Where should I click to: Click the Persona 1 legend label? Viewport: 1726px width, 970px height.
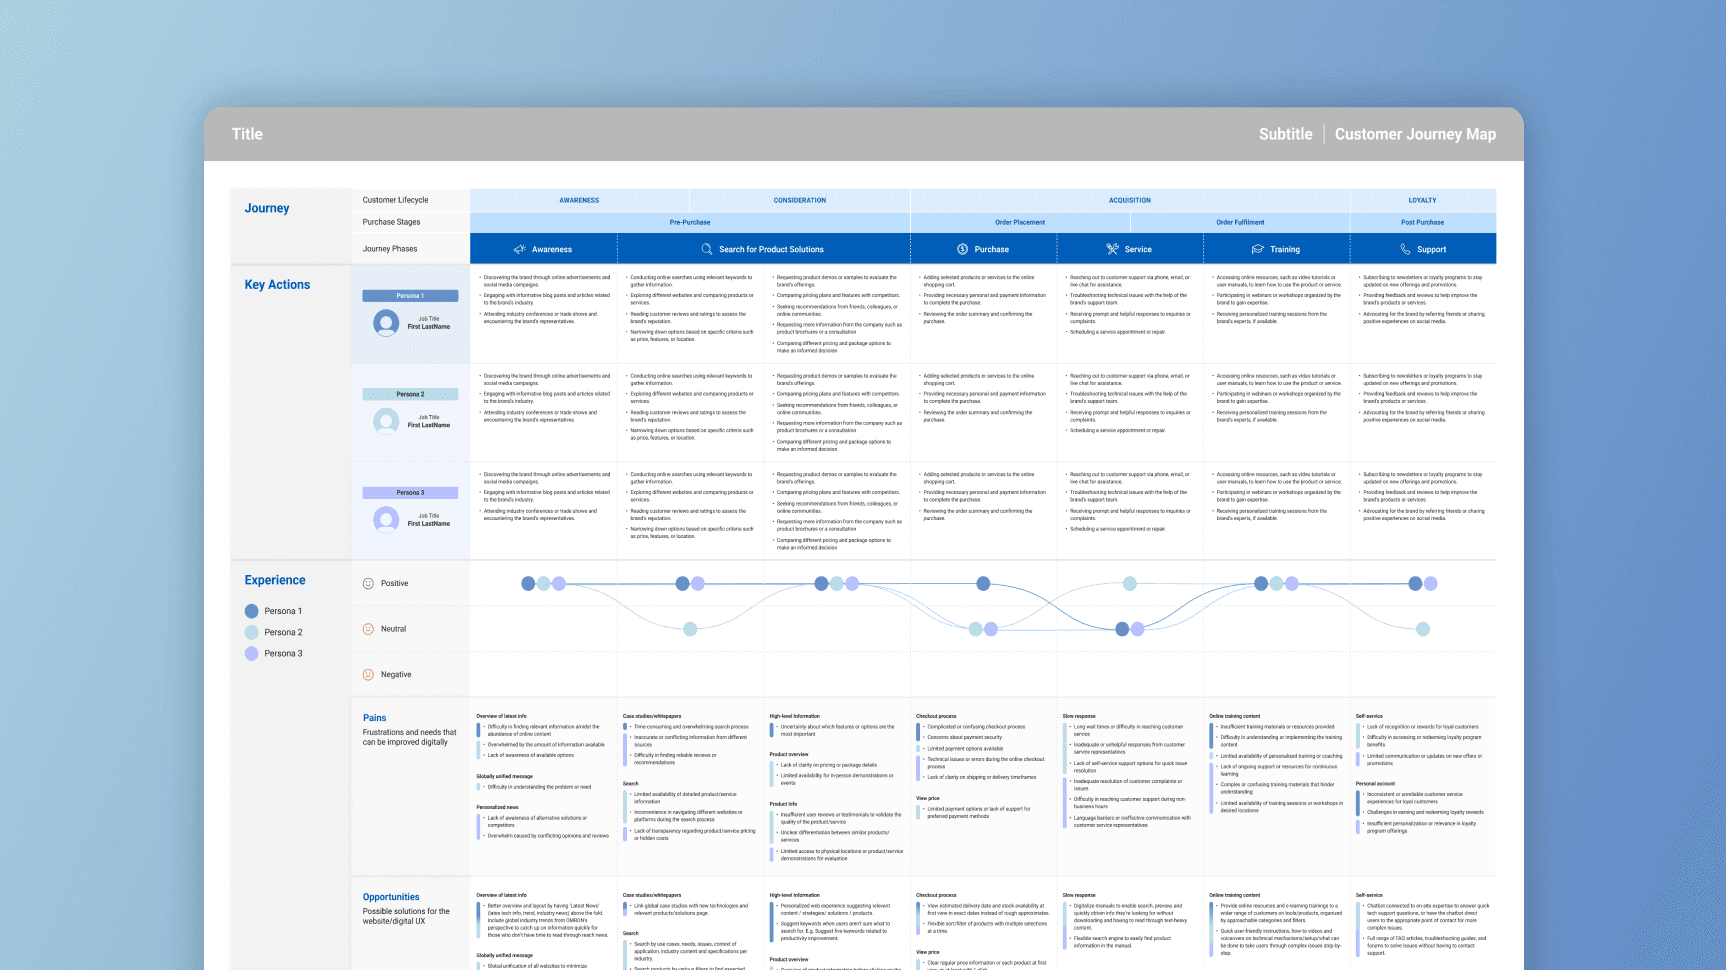tap(283, 611)
